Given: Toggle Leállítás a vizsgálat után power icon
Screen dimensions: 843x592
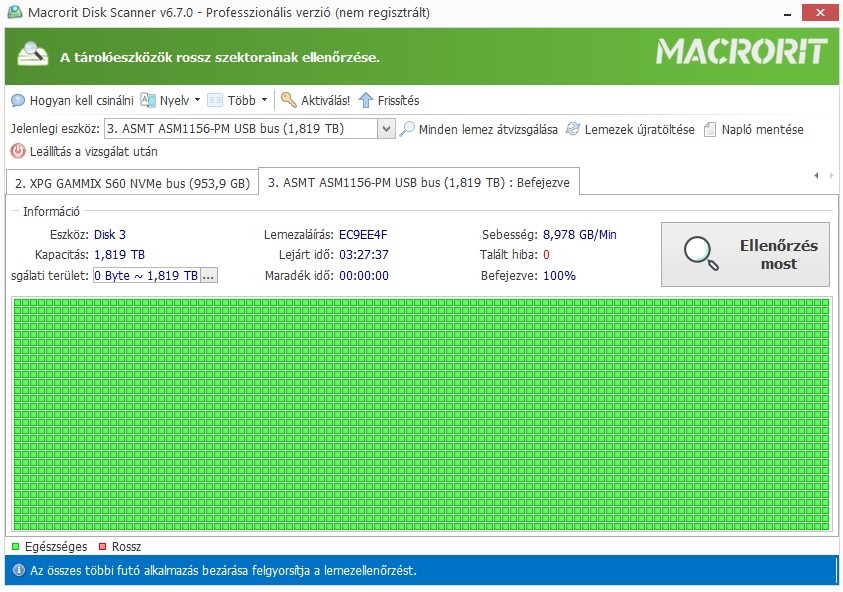Looking at the screenshot, I should pyautogui.click(x=18, y=151).
